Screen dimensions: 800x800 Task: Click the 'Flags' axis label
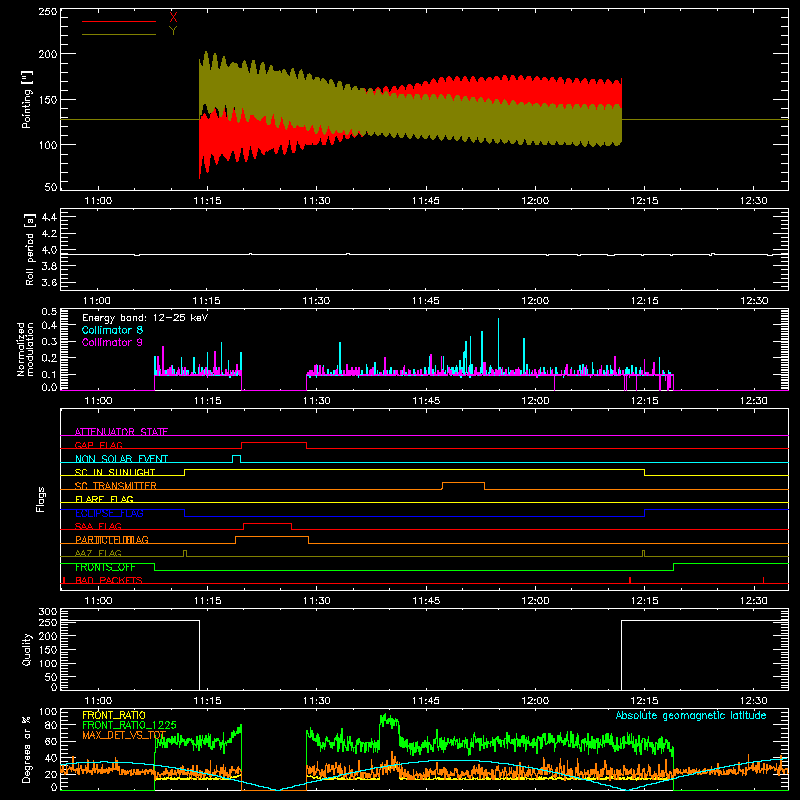[41, 499]
